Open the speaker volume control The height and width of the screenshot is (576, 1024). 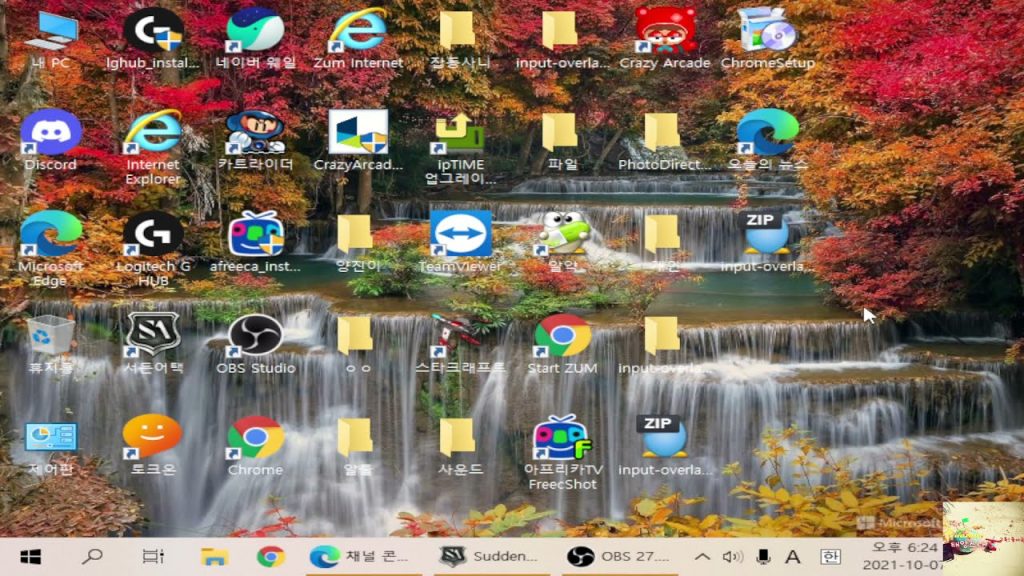click(733, 556)
